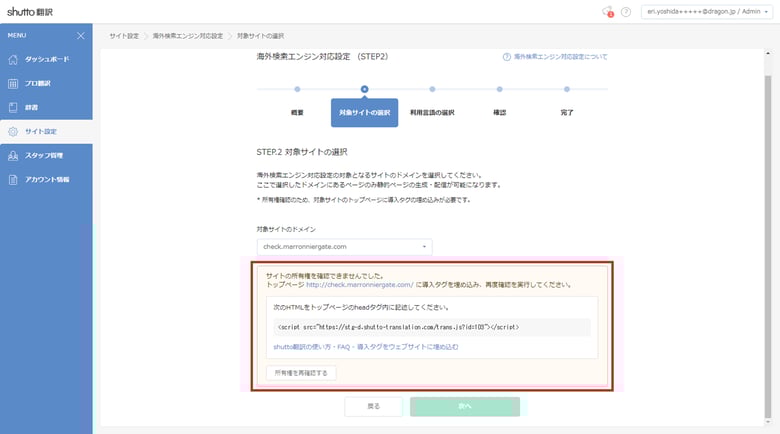Viewport: 780px width, 434px height.
Task: Click the shutto 翻訳 logo
Action: click(x=30, y=11)
